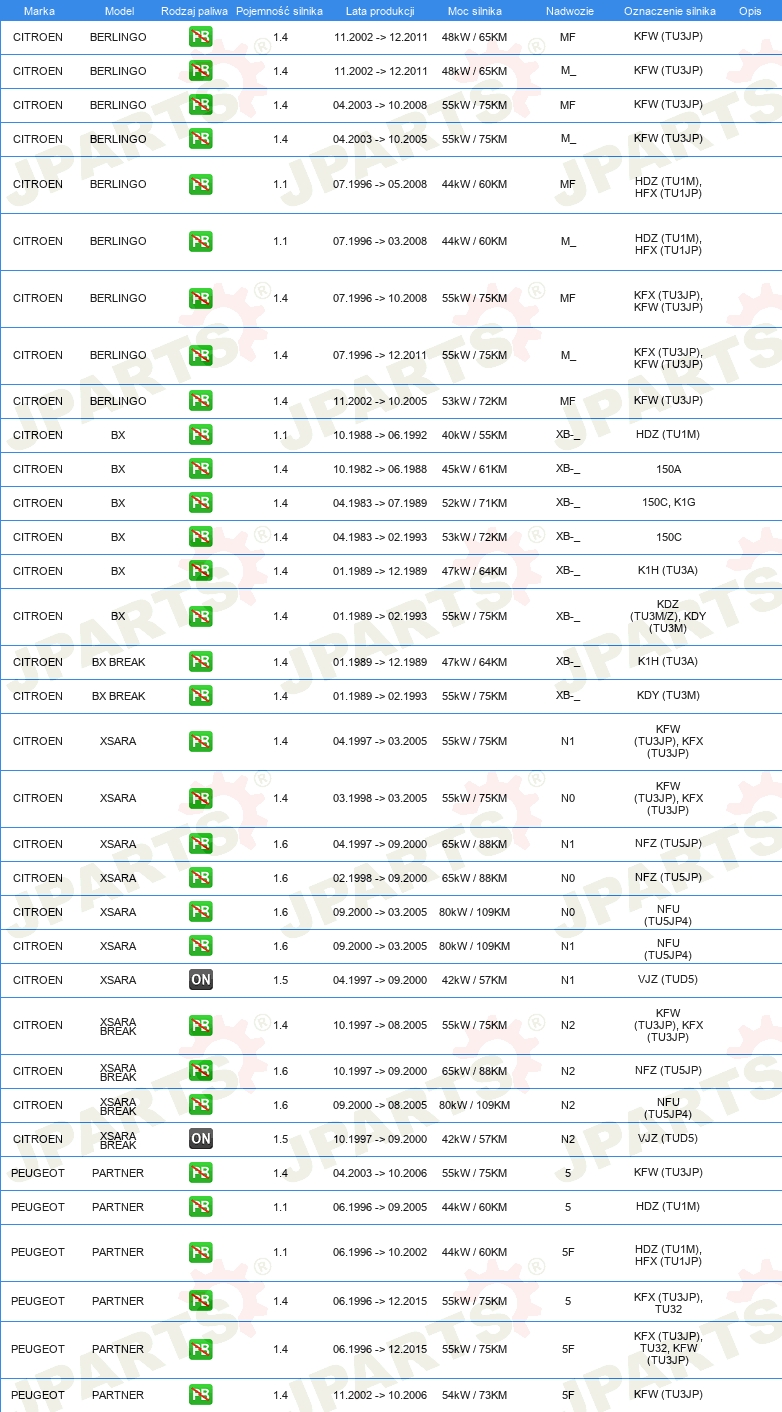Click petrol icon for Partner 06.1996 -> 09.2005 row
Image resolution: width=782 pixels, height=1412 pixels.
201,1207
